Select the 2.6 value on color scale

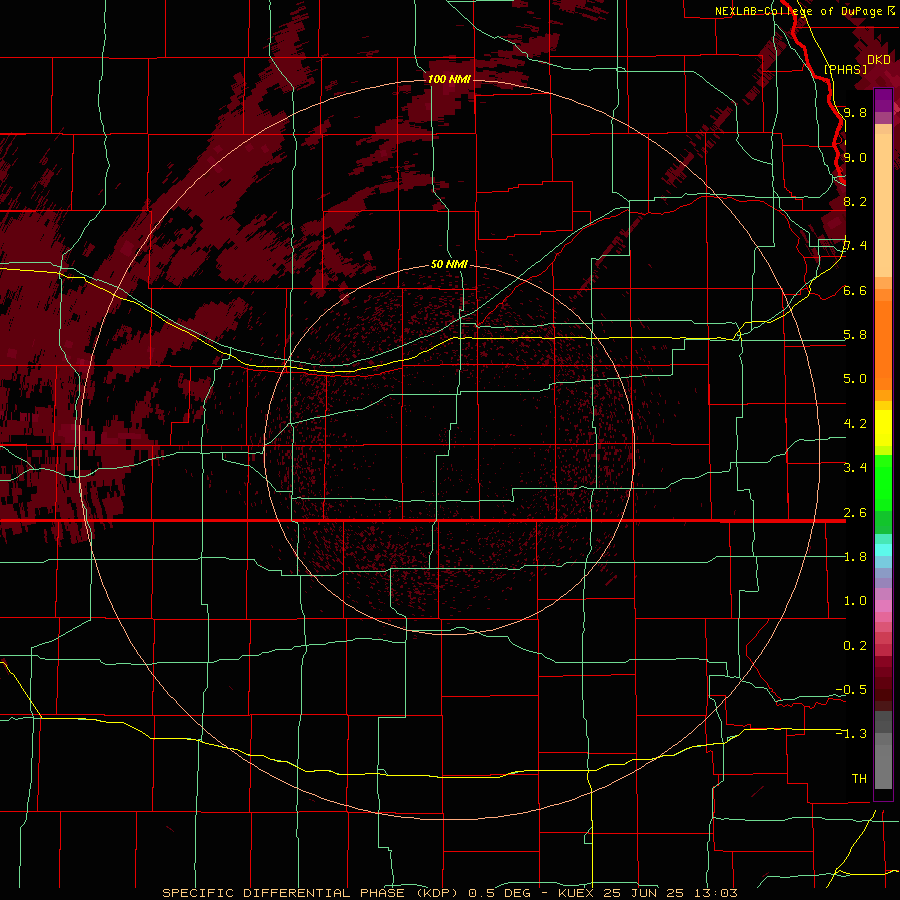pos(855,513)
